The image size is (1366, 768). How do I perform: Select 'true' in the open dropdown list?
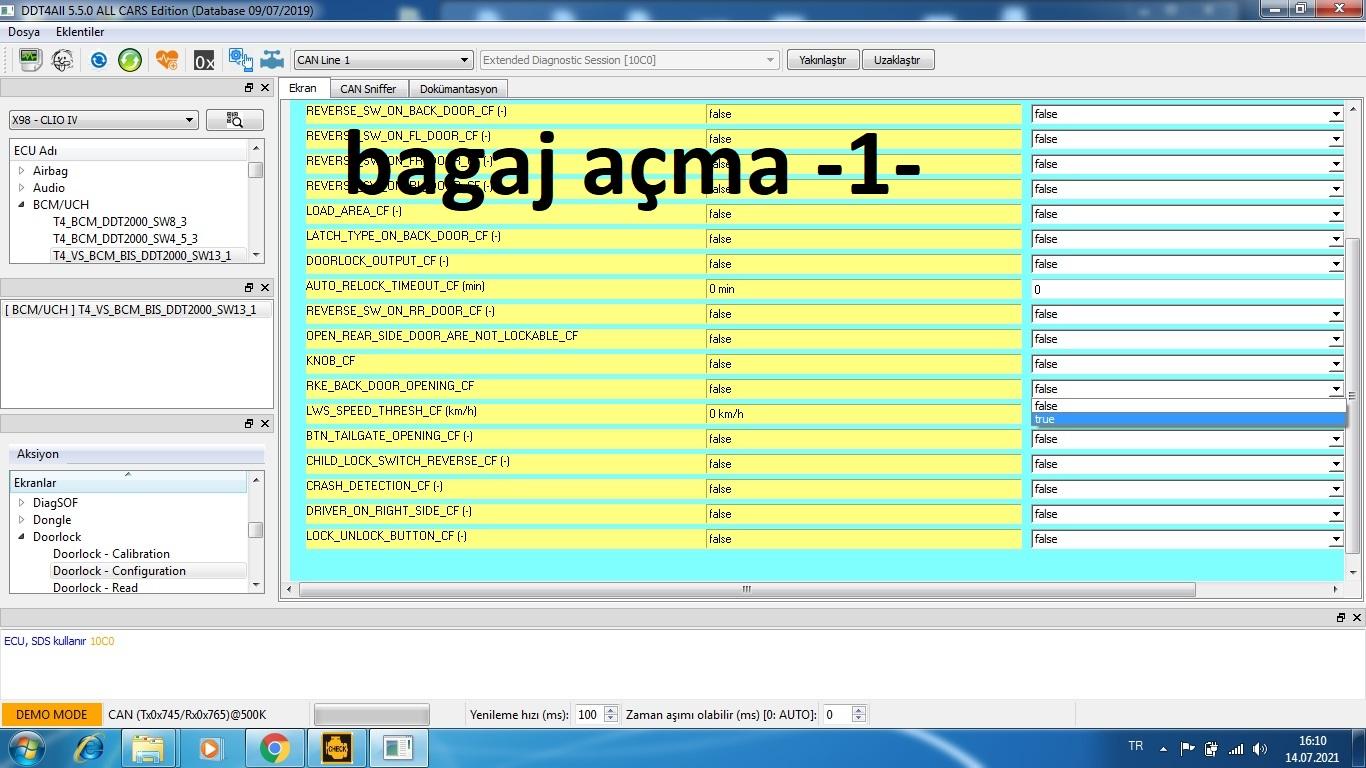tap(1186, 420)
